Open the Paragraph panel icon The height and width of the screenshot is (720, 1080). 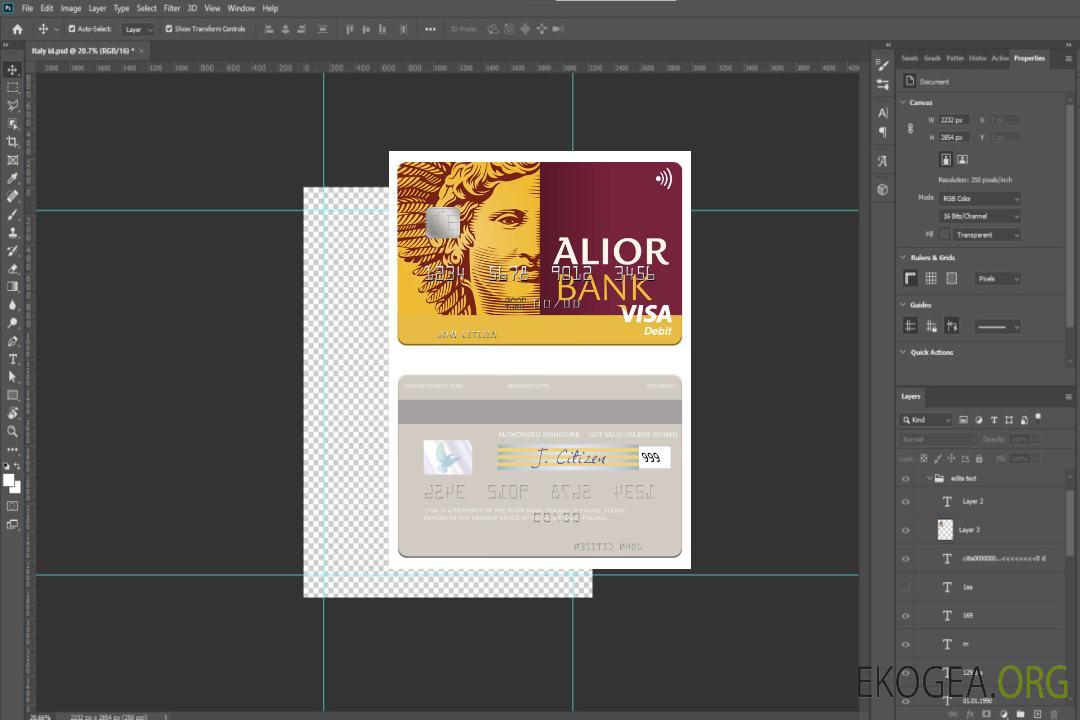(883, 132)
